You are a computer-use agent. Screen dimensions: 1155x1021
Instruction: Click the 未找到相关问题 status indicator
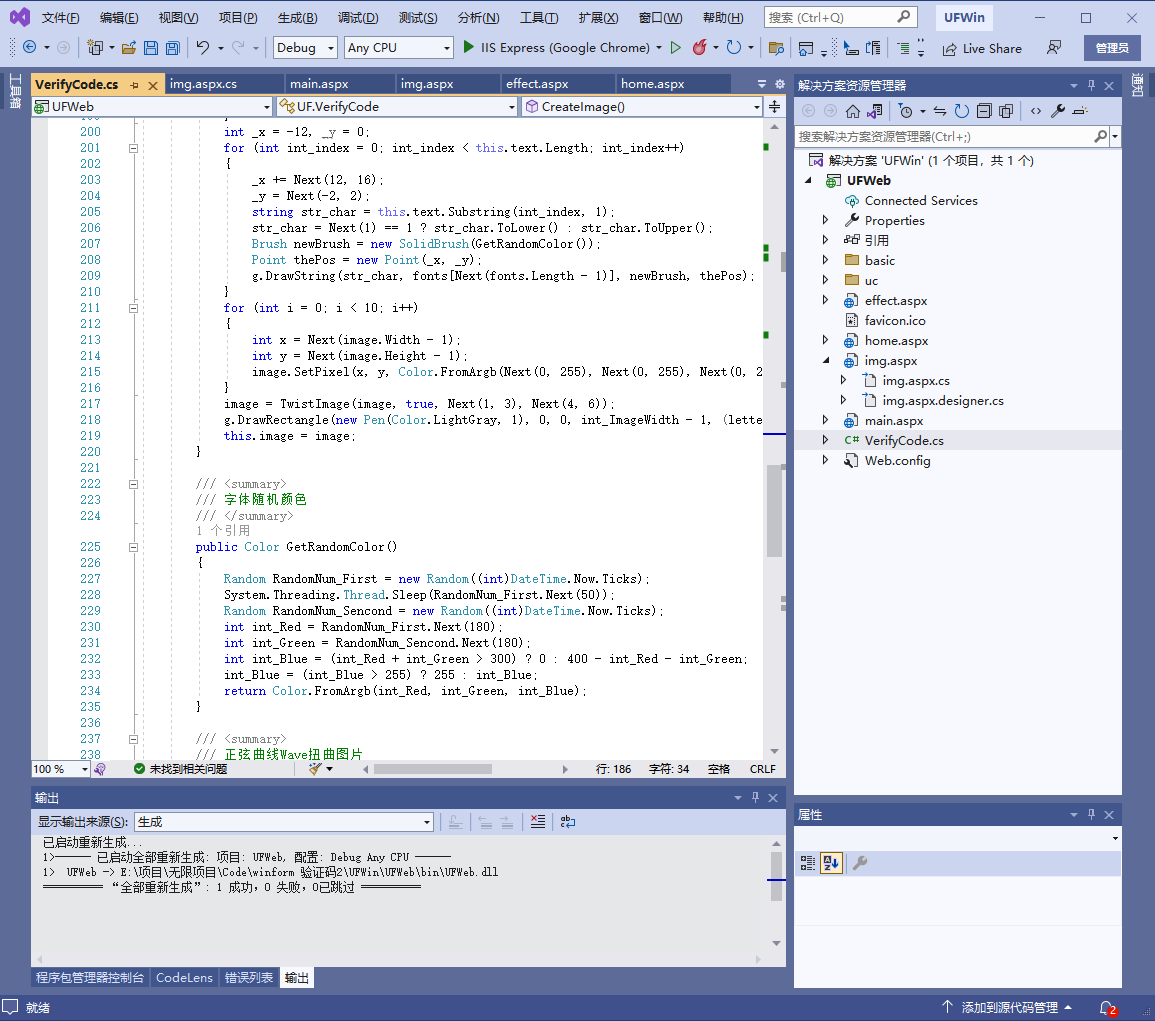(180, 769)
